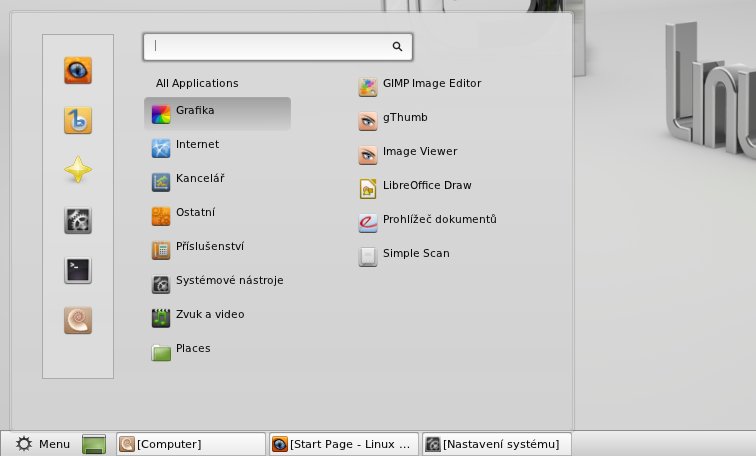
Task: Click the Places folder icon
Action: 161,352
